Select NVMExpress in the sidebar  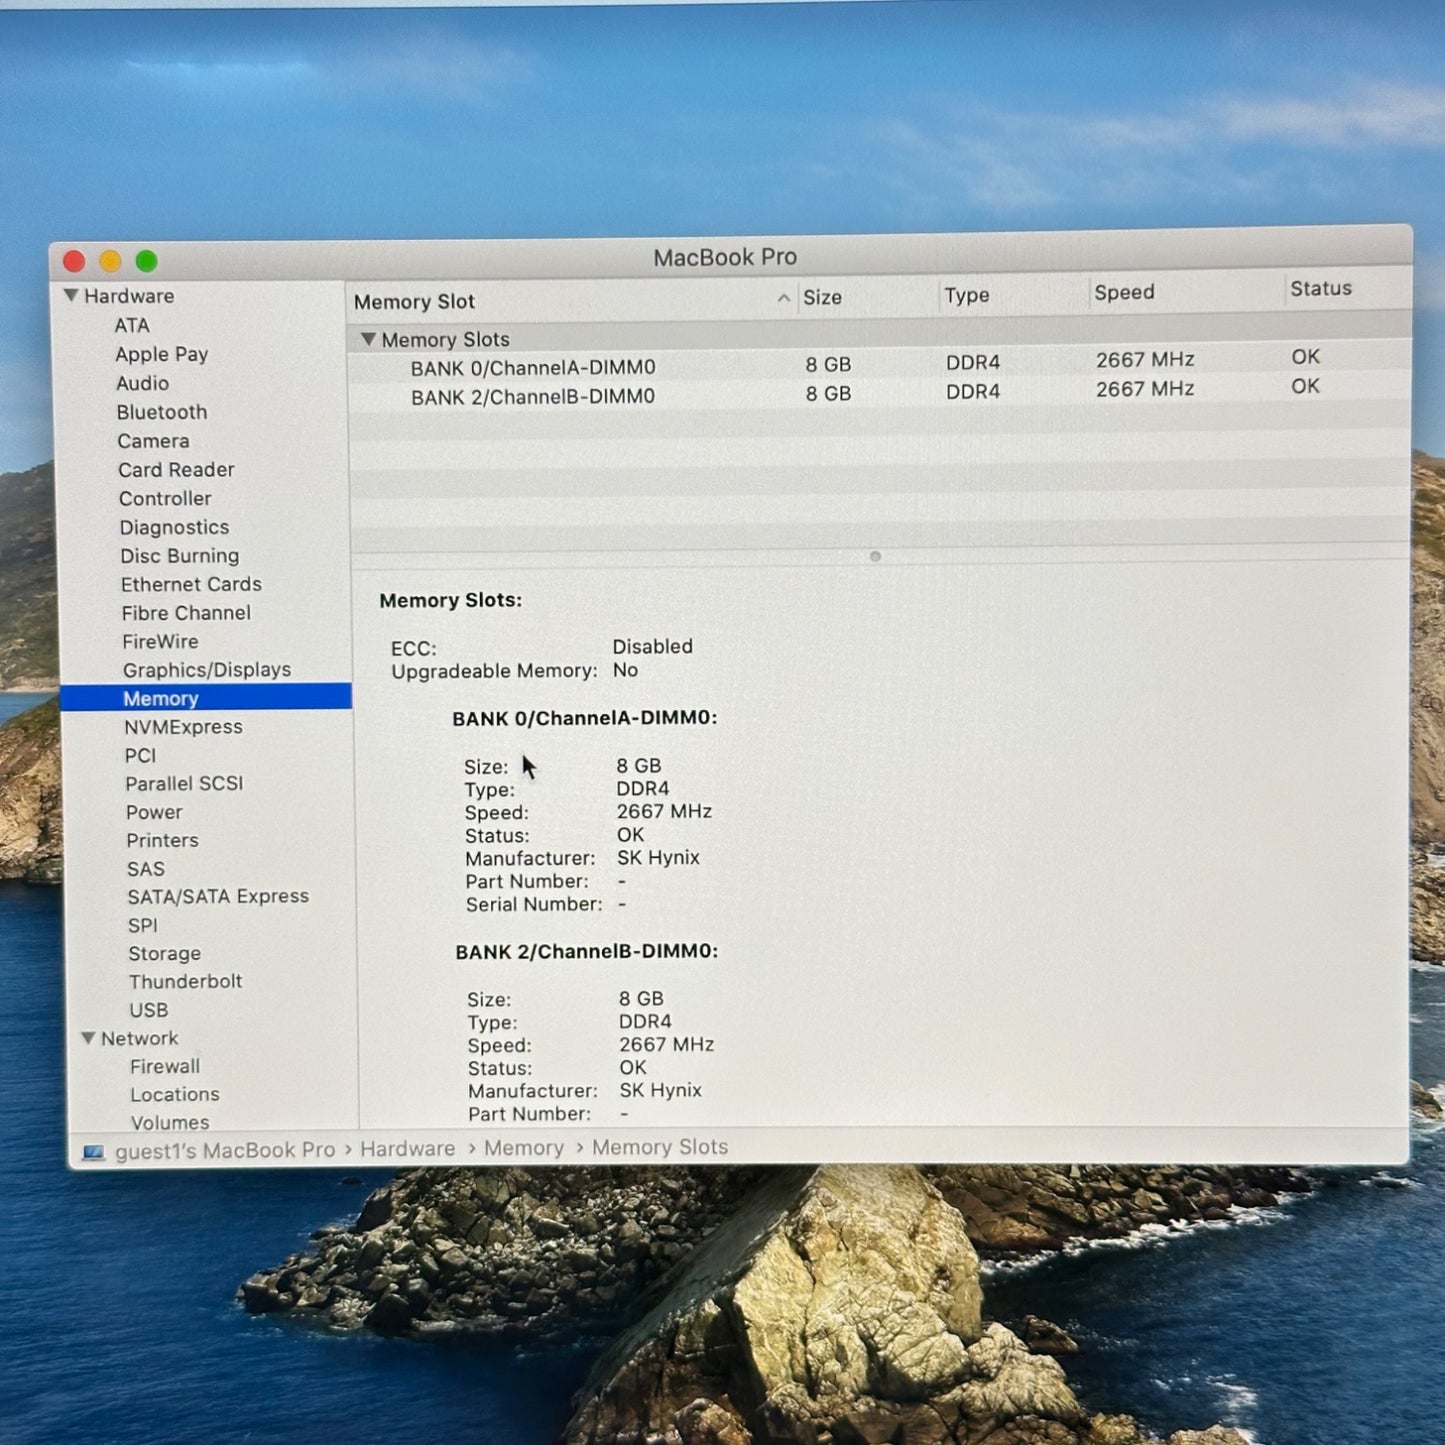(x=183, y=727)
